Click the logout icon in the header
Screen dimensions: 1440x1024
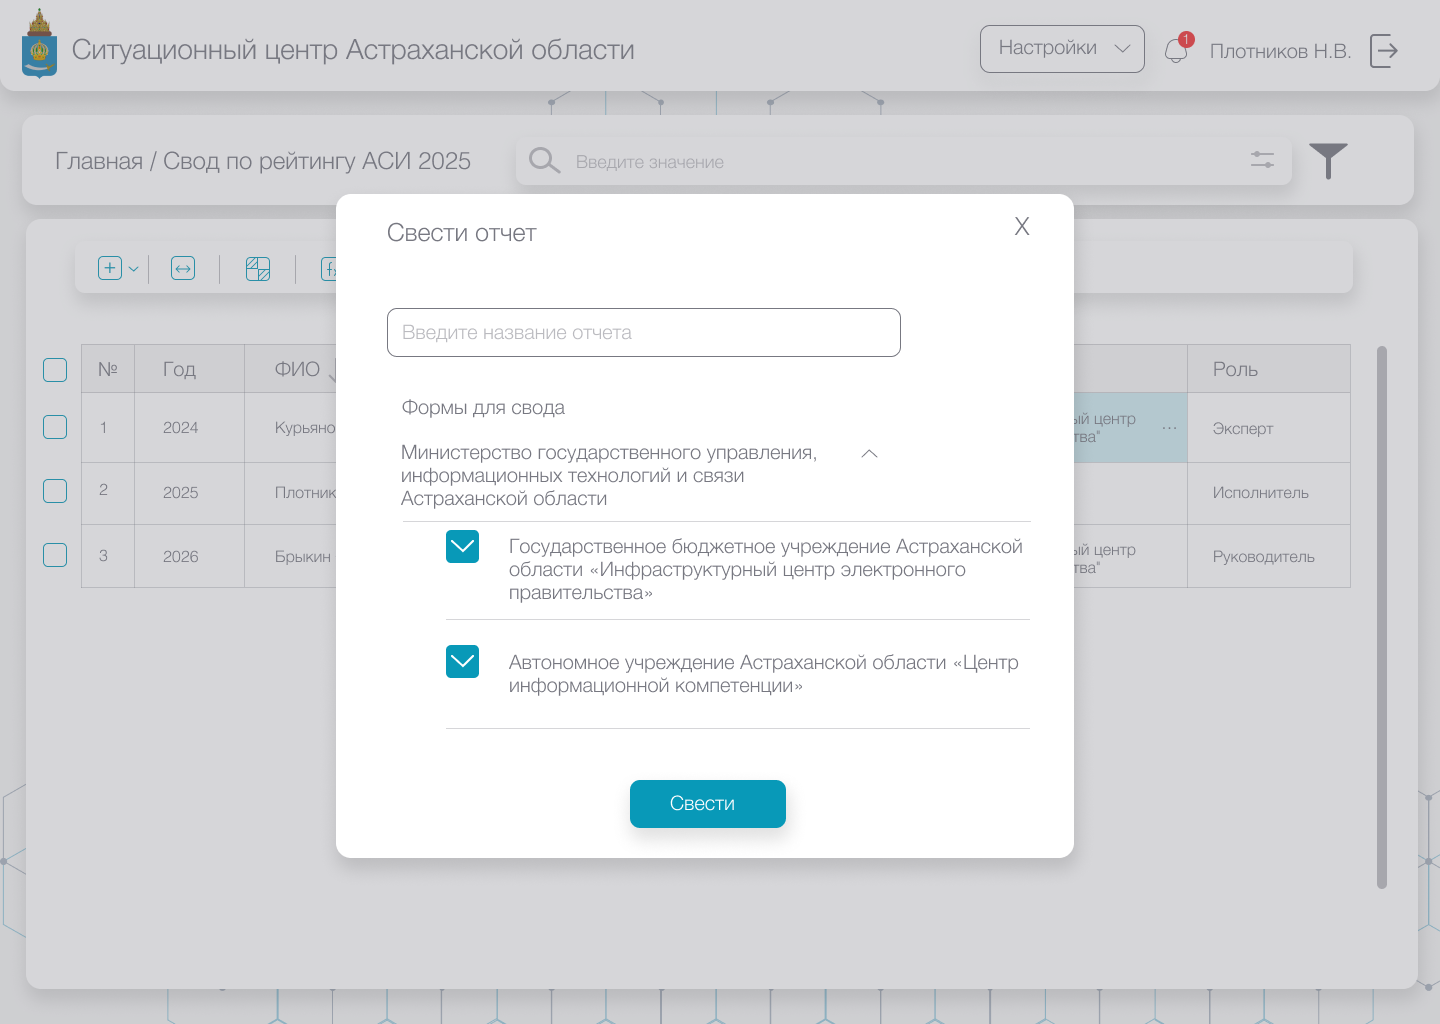point(1383,50)
